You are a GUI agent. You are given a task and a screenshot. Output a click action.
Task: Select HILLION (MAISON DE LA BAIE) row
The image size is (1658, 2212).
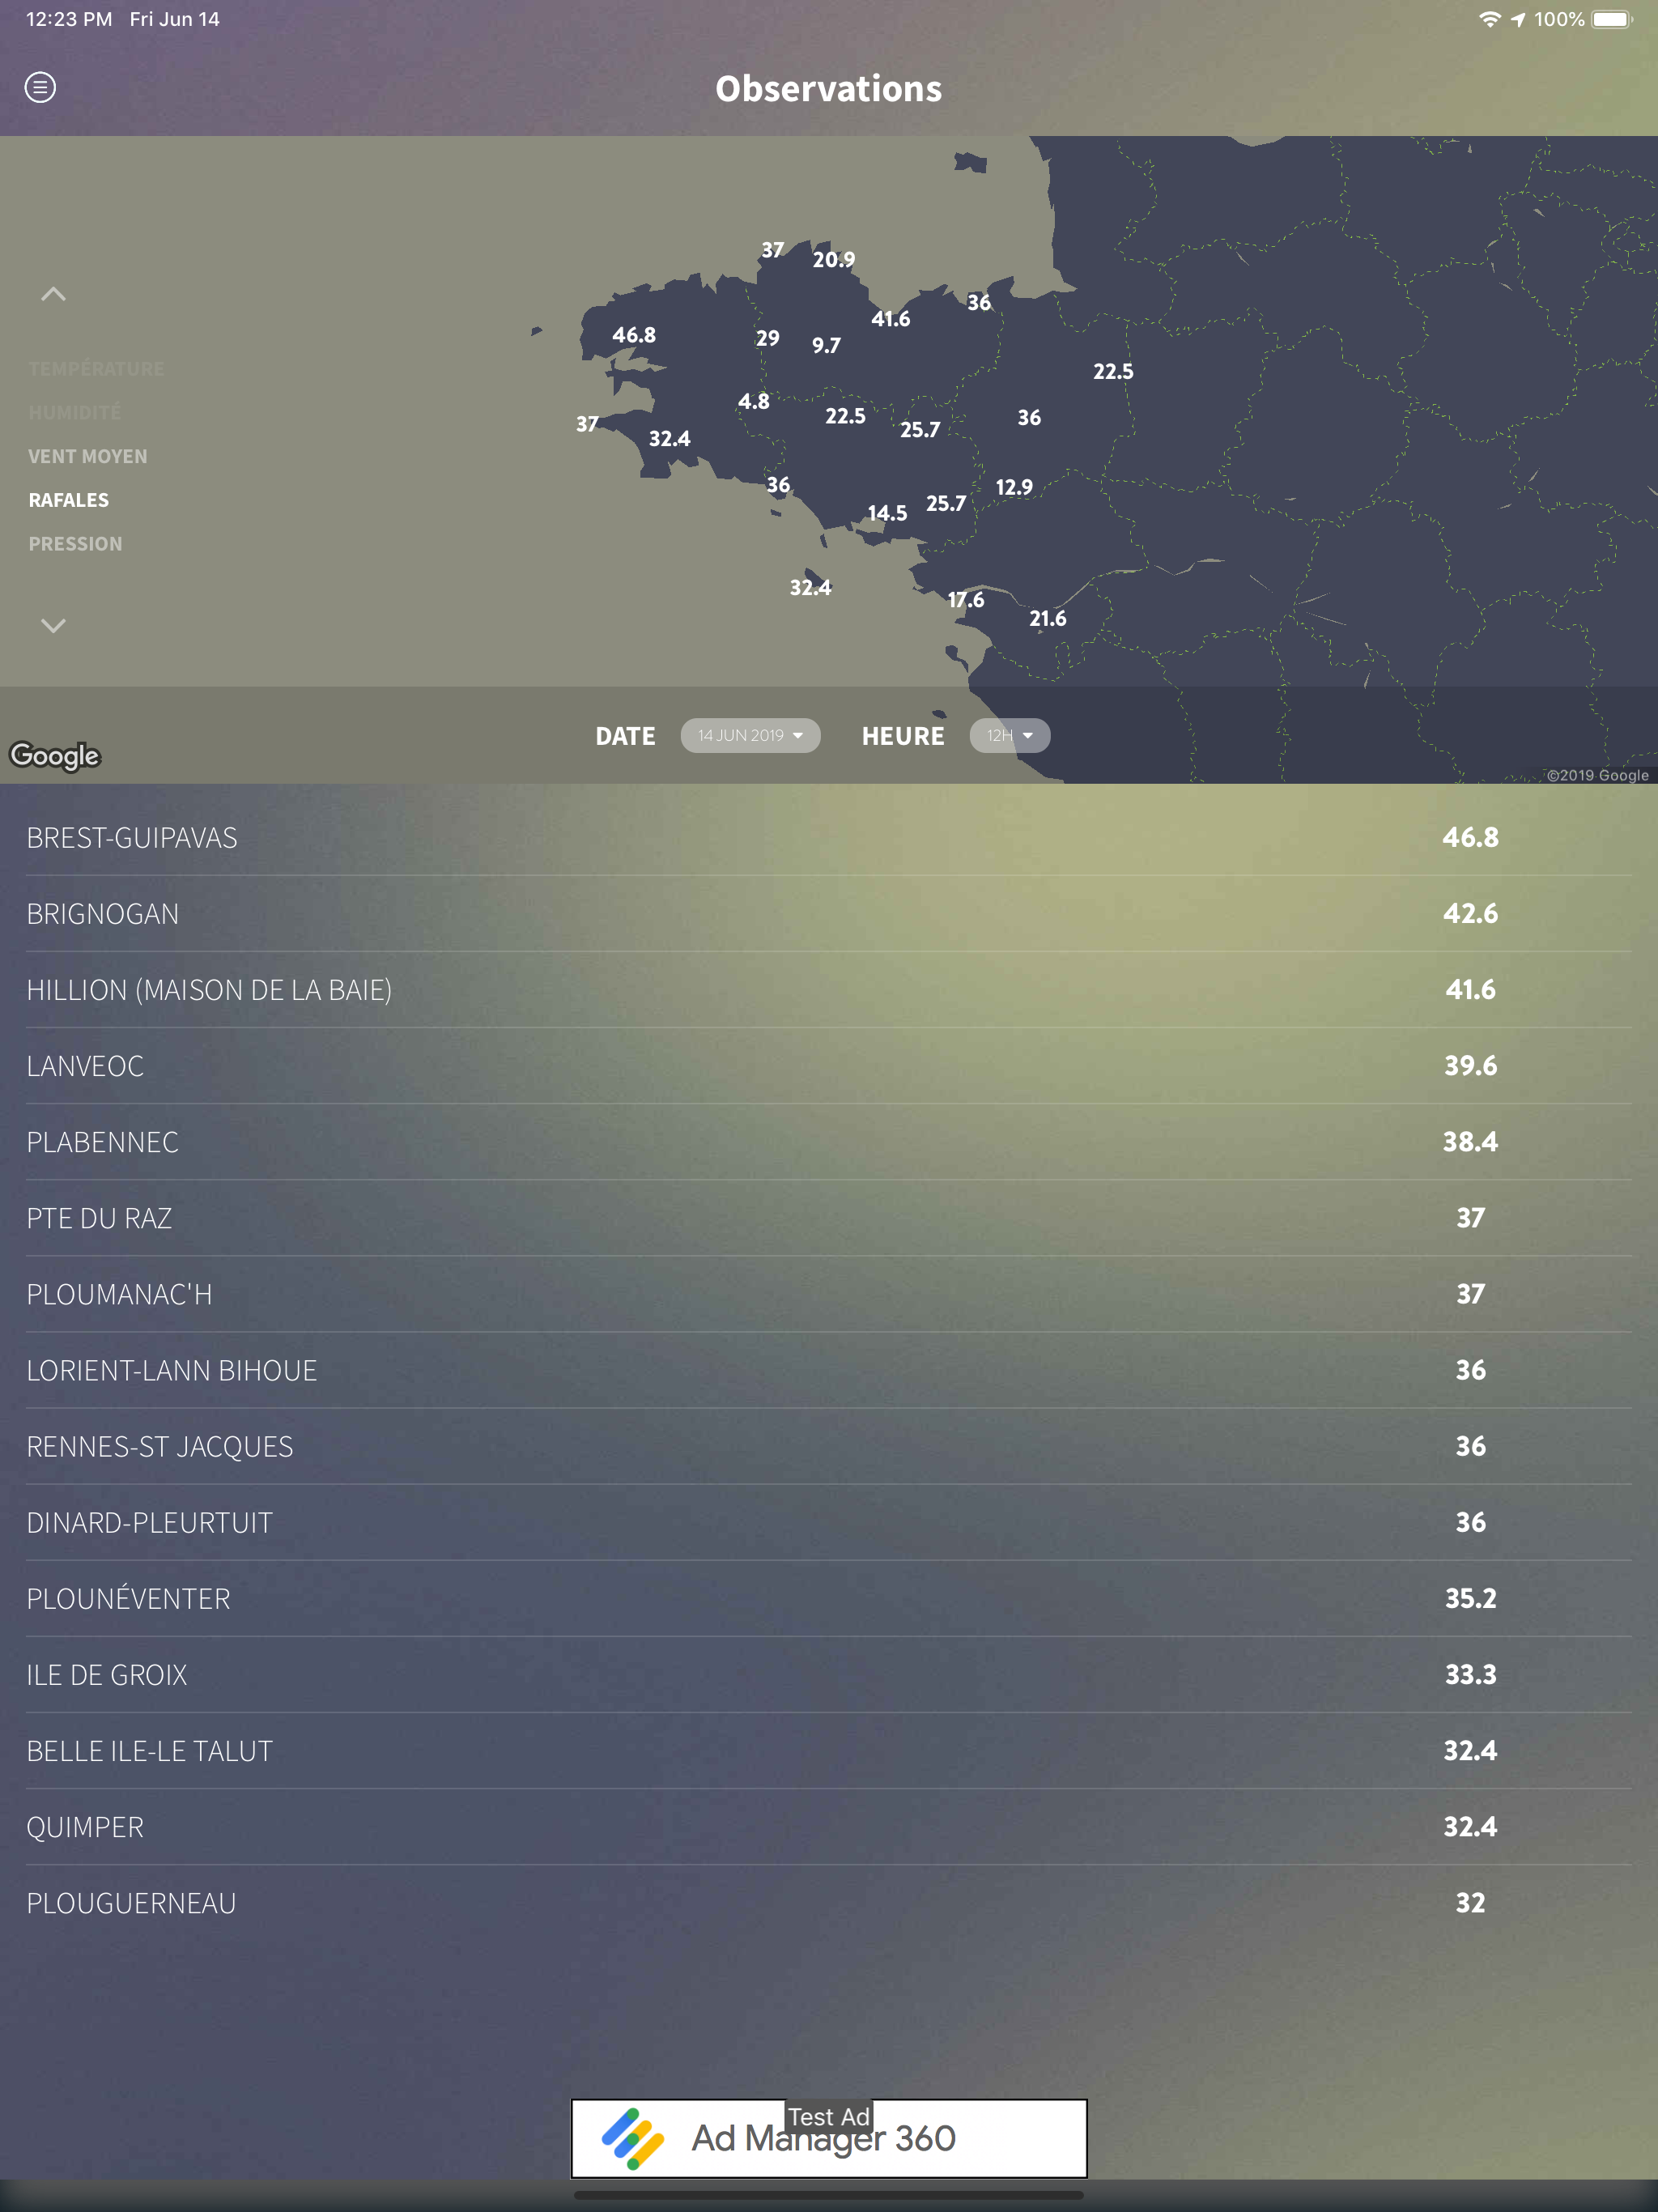(x=829, y=990)
